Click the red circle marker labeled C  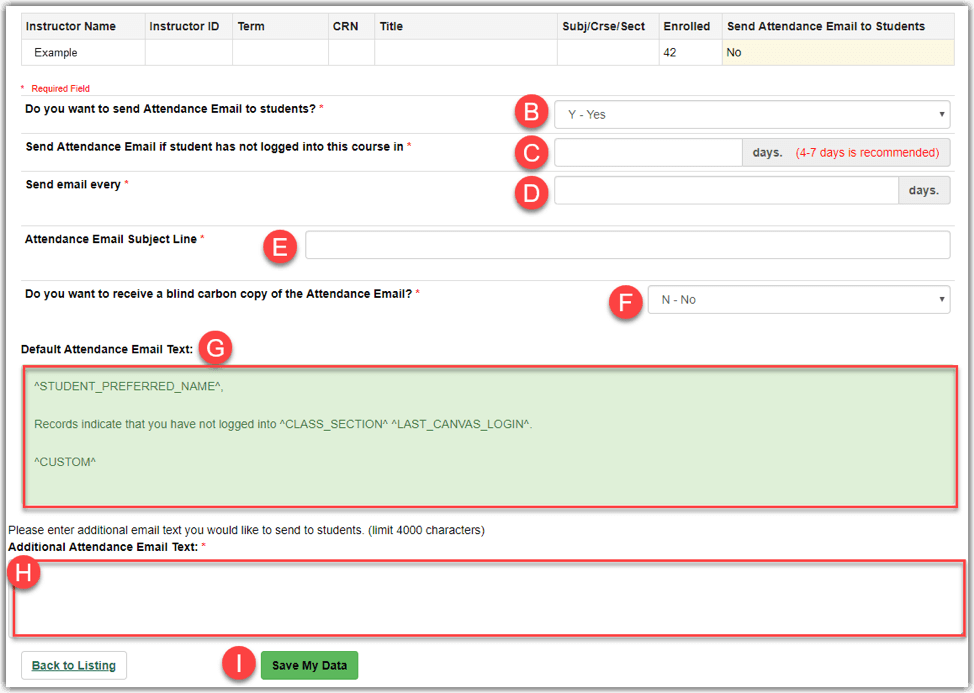531,152
